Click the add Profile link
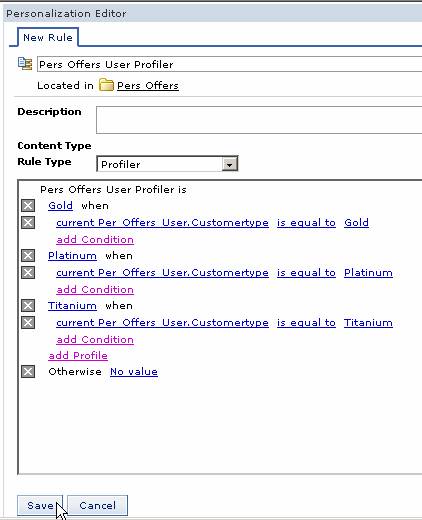The image size is (422, 520). 78,355
